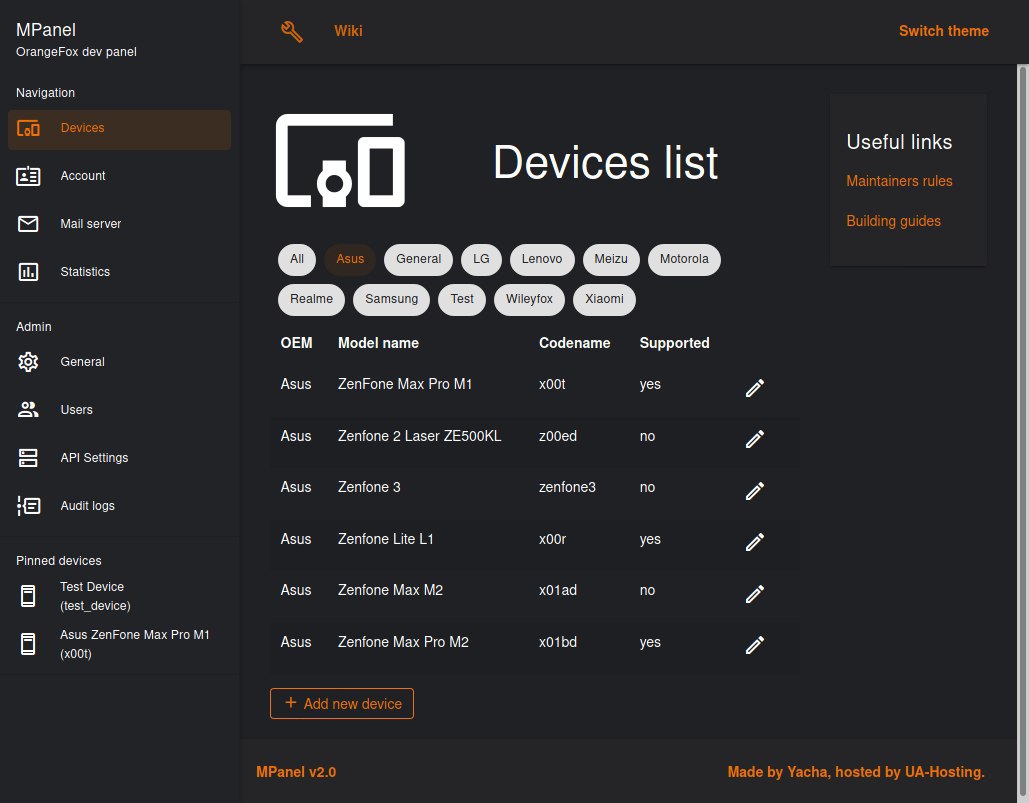
Task: Click the wrench icon in top bar
Action: [292, 31]
